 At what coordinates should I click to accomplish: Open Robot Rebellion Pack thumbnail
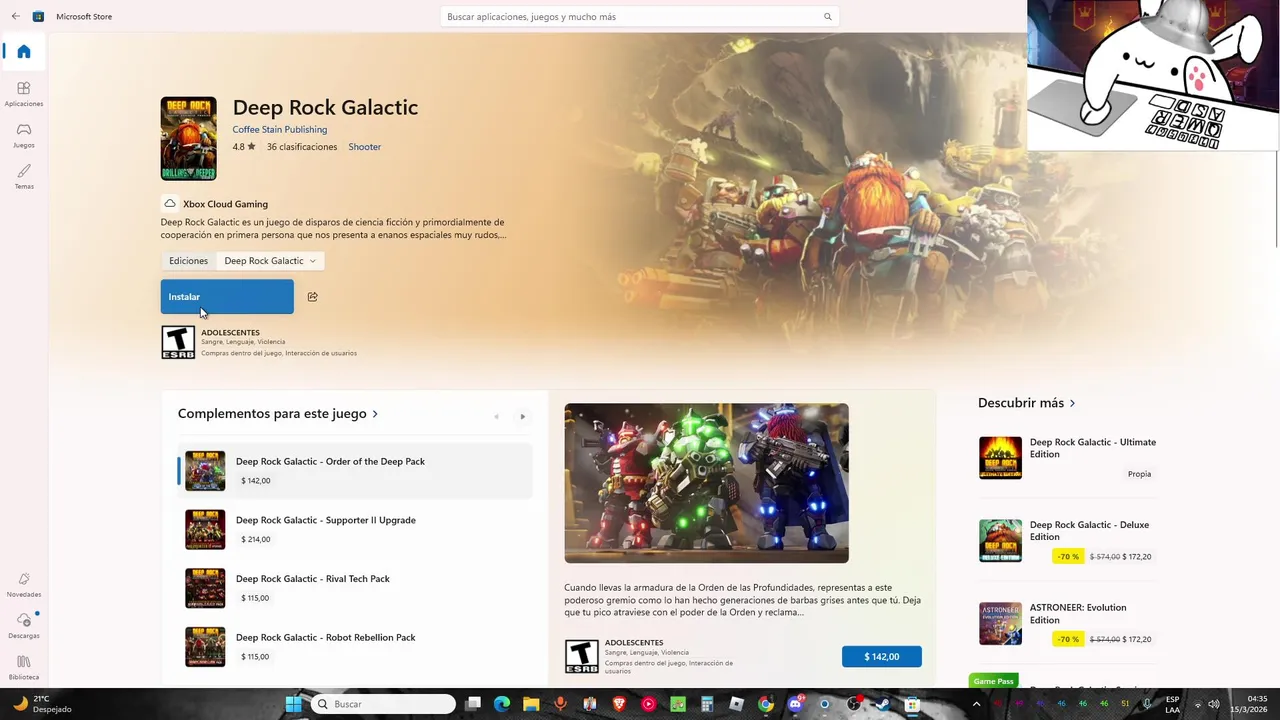click(x=205, y=647)
